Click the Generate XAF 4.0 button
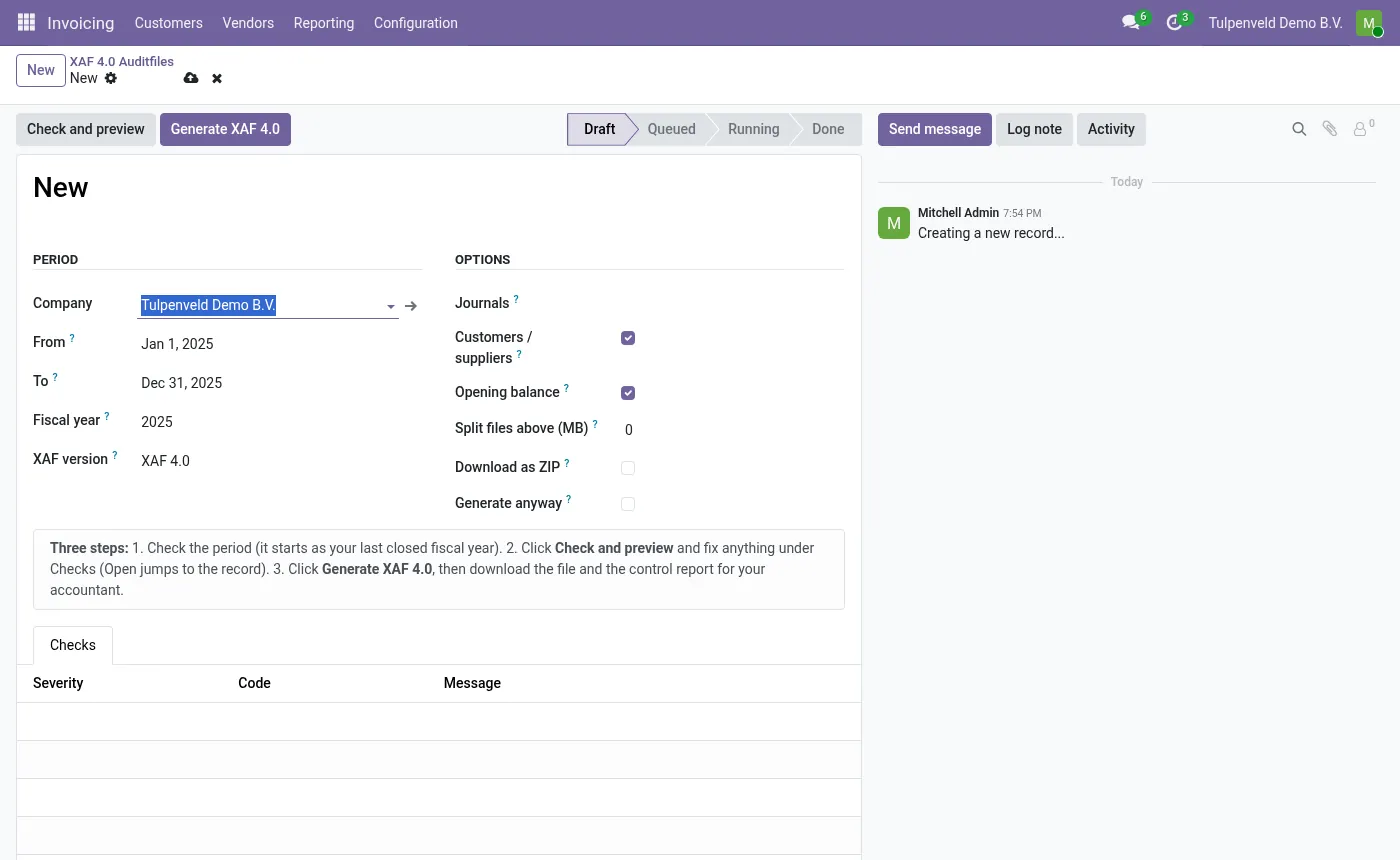The width and height of the screenshot is (1400, 860). point(225,129)
